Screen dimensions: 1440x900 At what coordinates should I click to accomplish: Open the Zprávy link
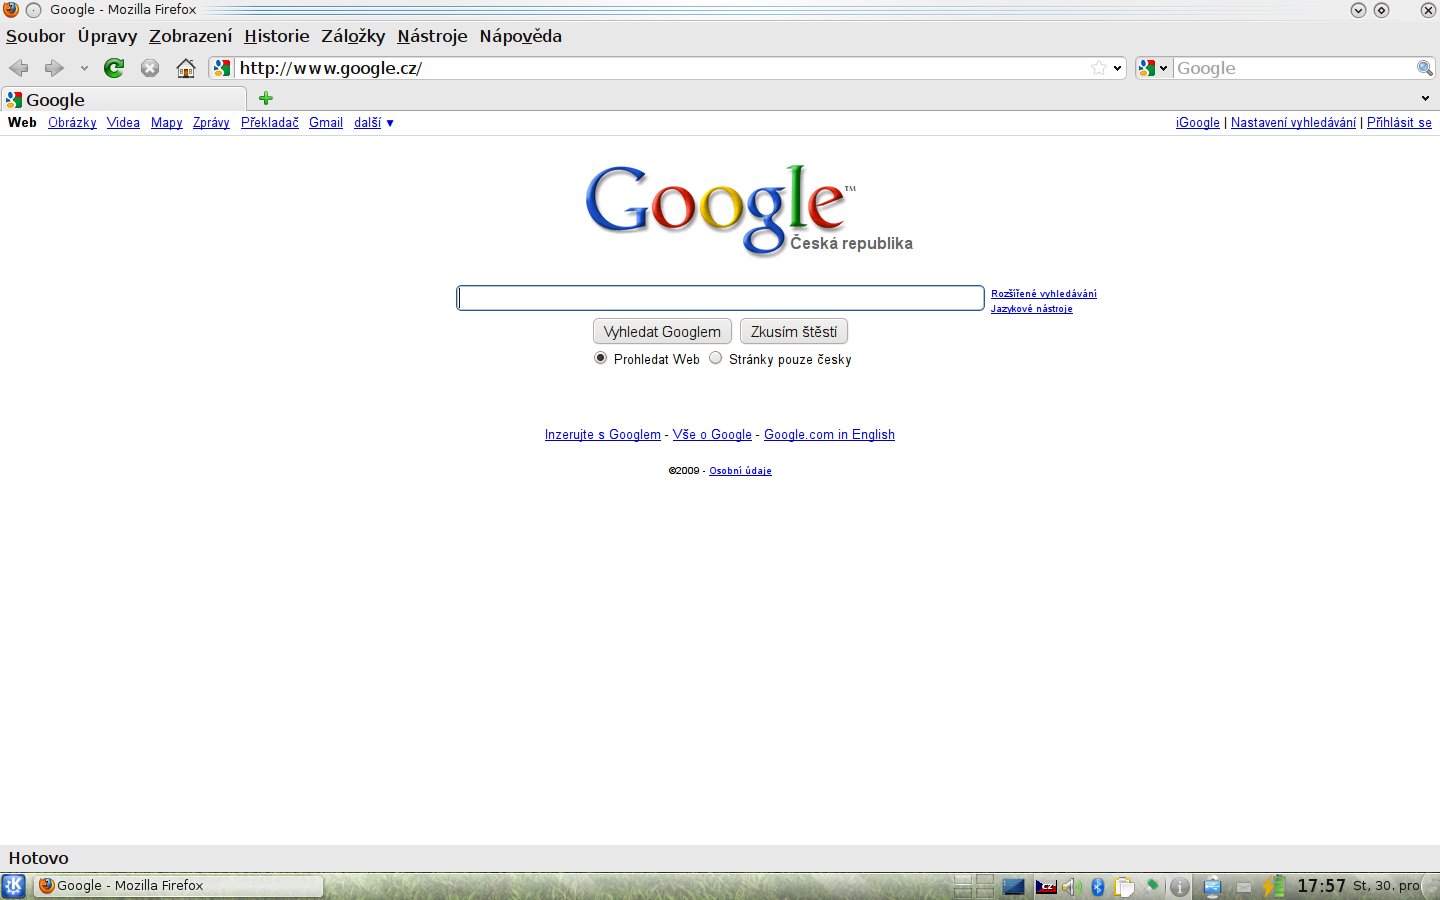point(211,123)
